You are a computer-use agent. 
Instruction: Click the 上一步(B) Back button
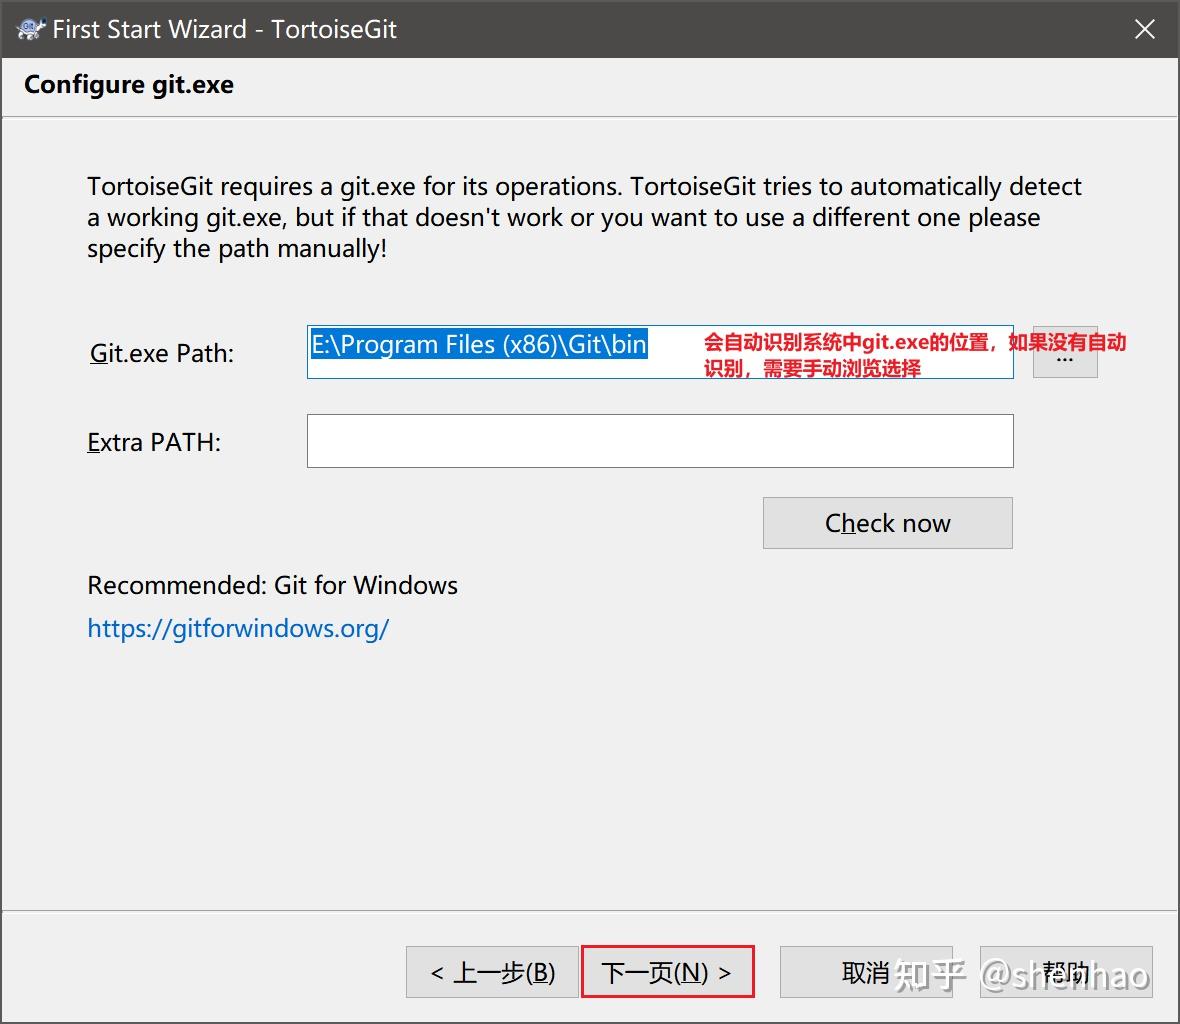491,971
